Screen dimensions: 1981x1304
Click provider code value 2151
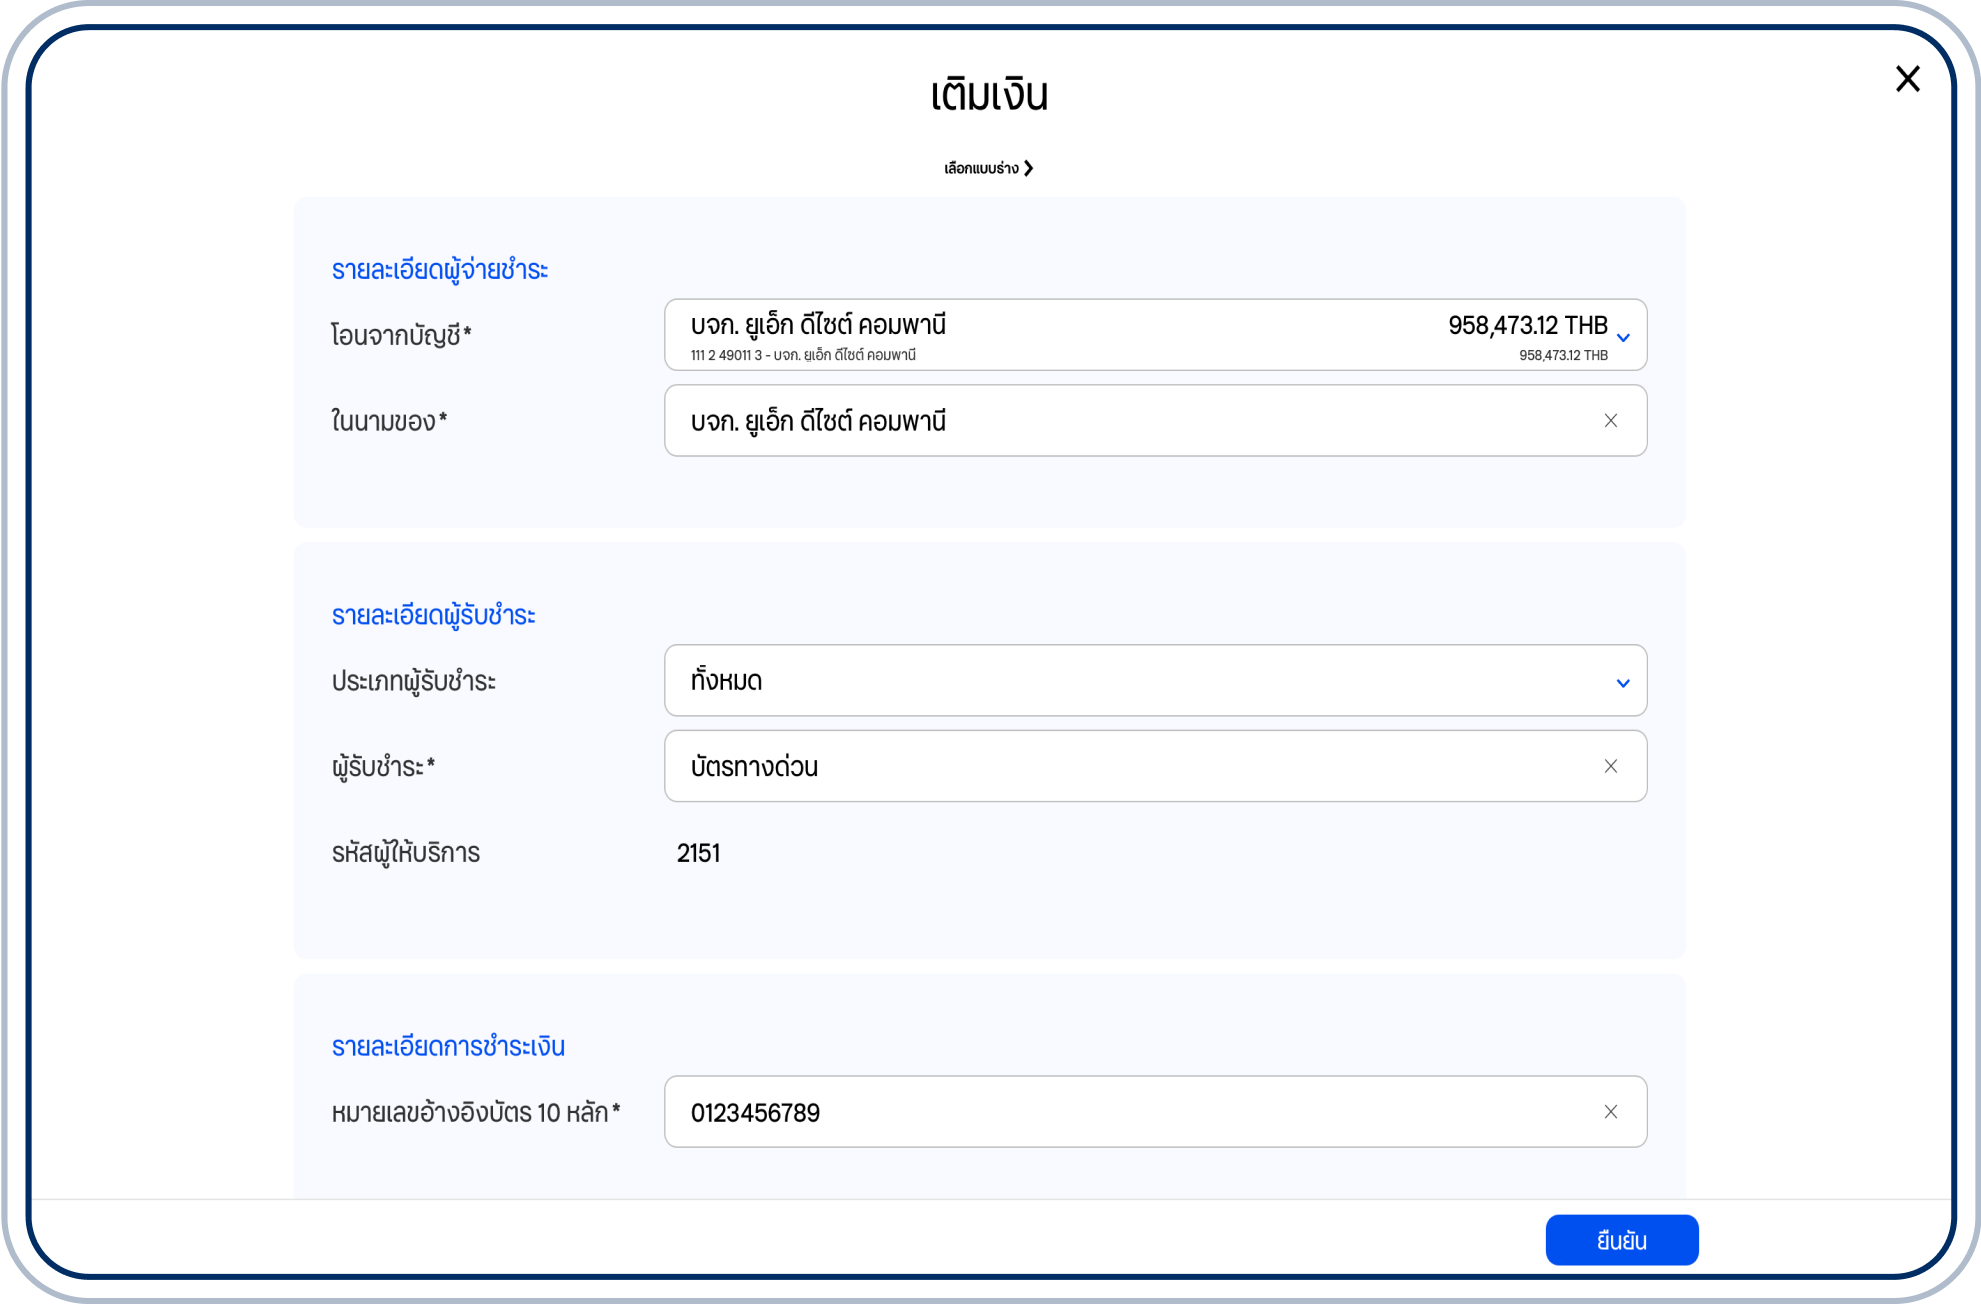698,853
